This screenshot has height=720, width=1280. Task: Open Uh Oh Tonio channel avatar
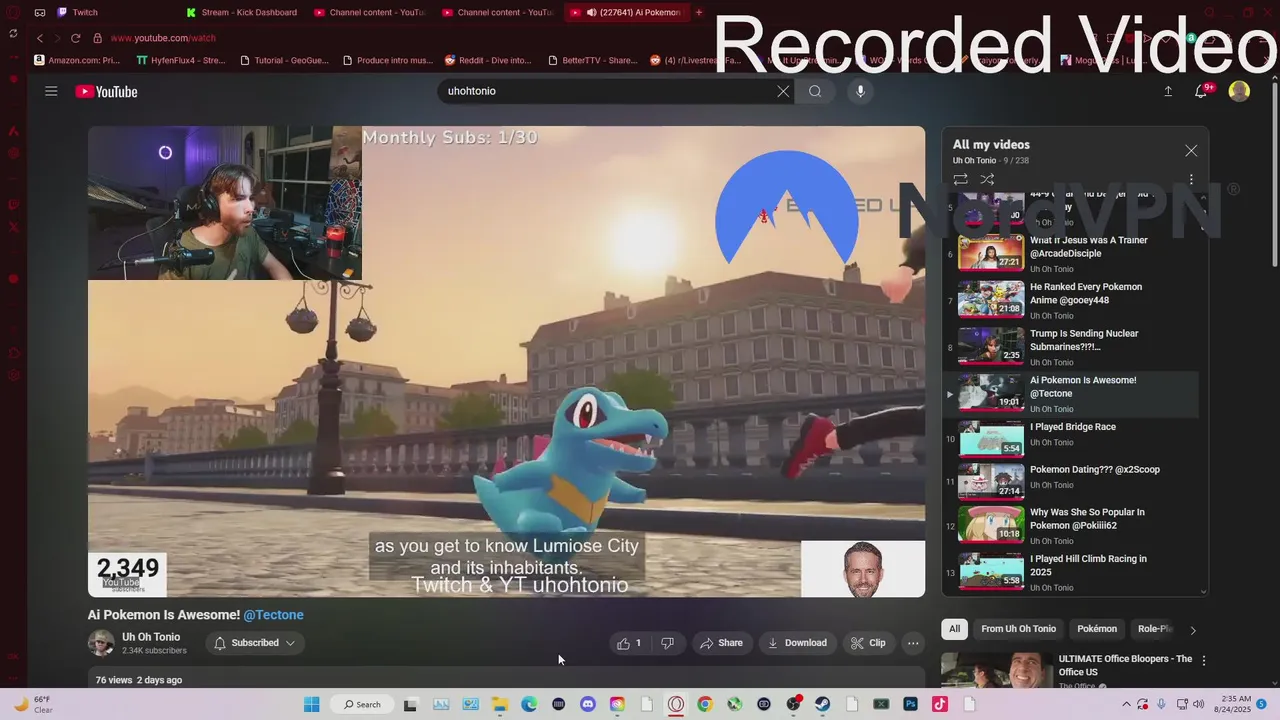[101, 643]
